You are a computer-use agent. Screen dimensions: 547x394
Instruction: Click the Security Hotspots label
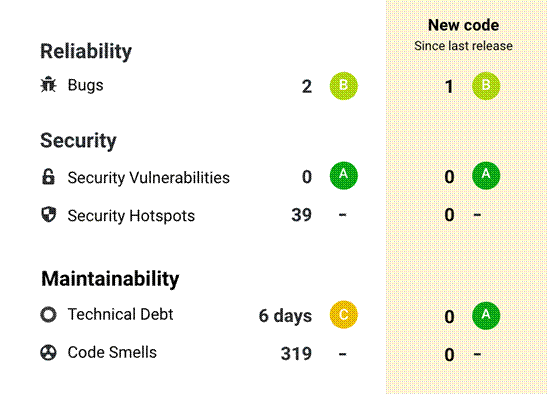(x=131, y=216)
